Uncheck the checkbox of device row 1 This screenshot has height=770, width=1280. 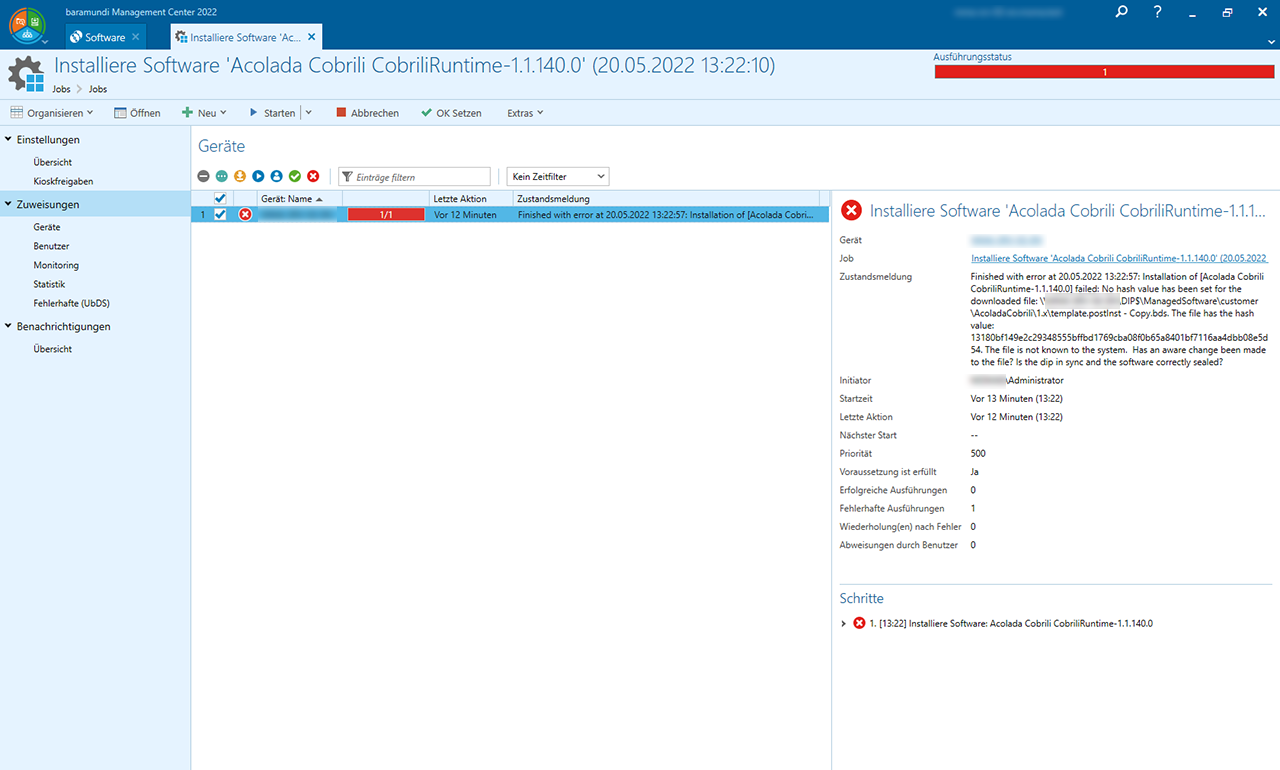click(x=220, y=214)
